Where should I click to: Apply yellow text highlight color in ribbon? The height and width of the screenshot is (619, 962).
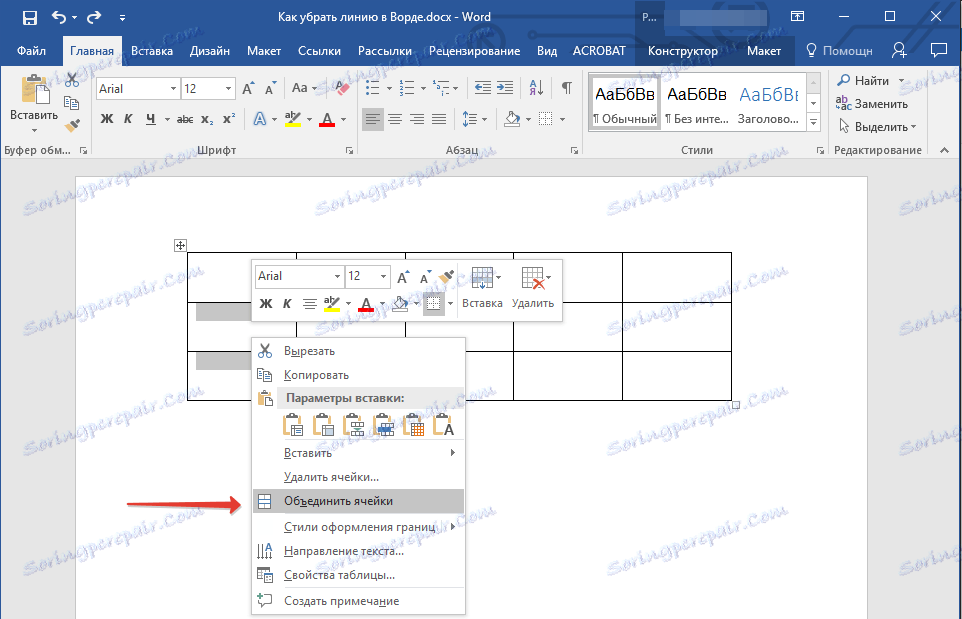pos(293,119)
